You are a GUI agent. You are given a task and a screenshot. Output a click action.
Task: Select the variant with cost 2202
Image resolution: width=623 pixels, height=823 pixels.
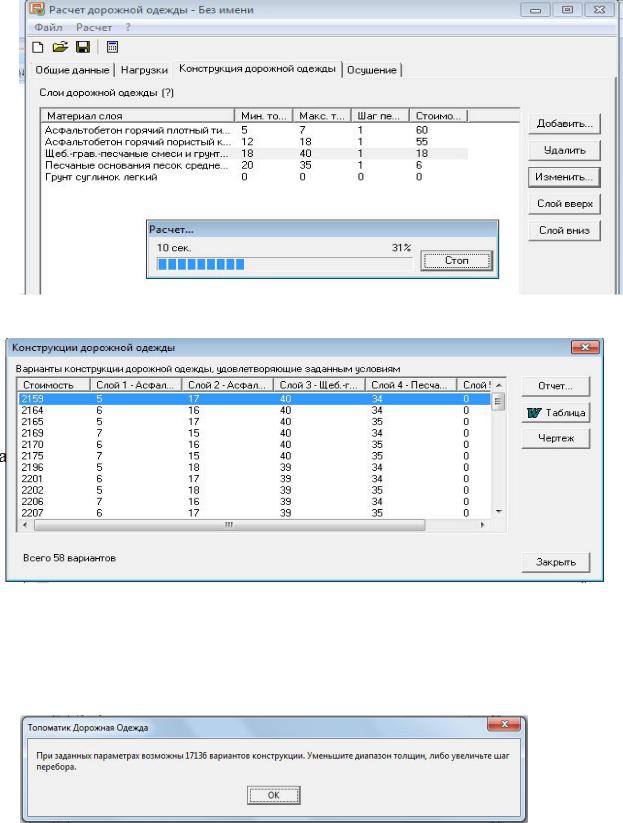255,490
